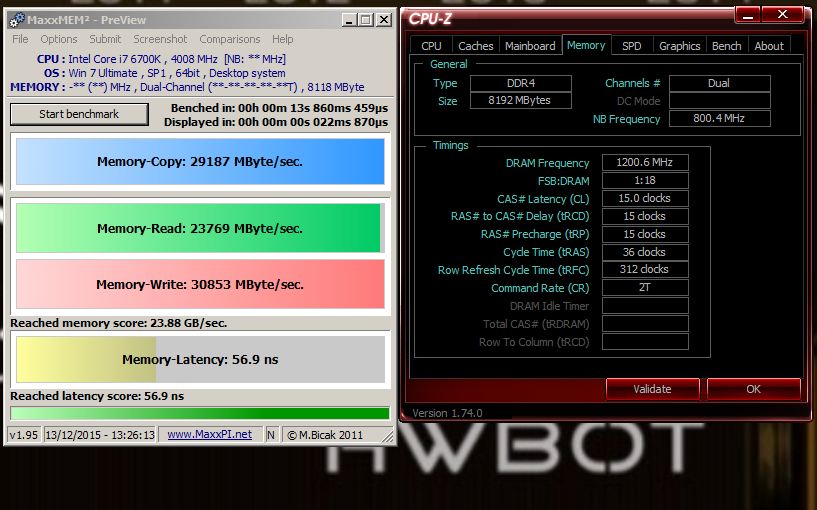
Task: Maximize the MaxxMEM² window
Action: 366,20
